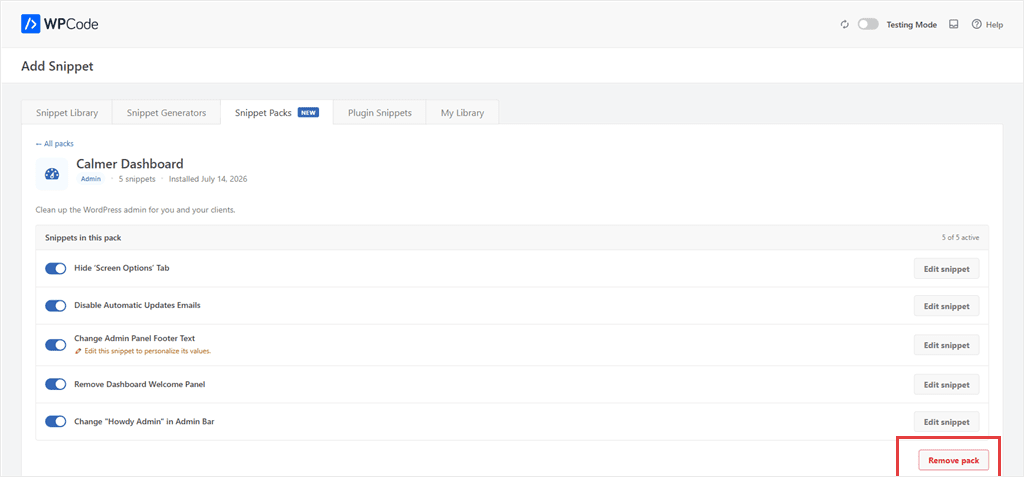Click the '5 of 5 active' counter
Viewport: 1024px width, 477px height.
(x=960, y=238)
